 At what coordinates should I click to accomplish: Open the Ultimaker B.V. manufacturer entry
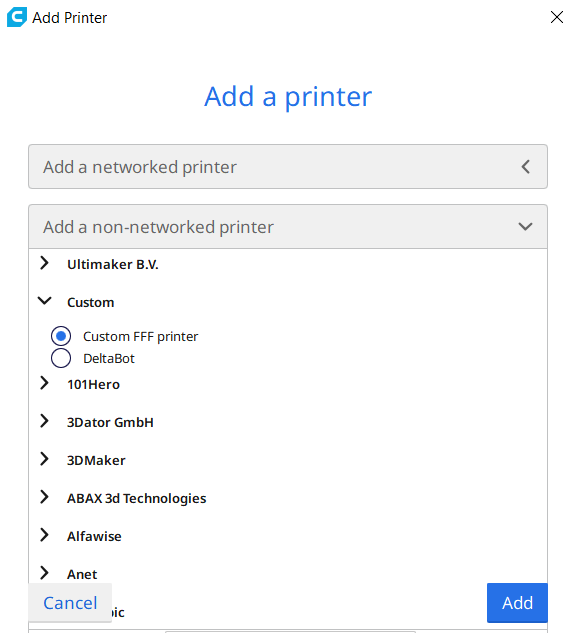(x=113, y=264)
